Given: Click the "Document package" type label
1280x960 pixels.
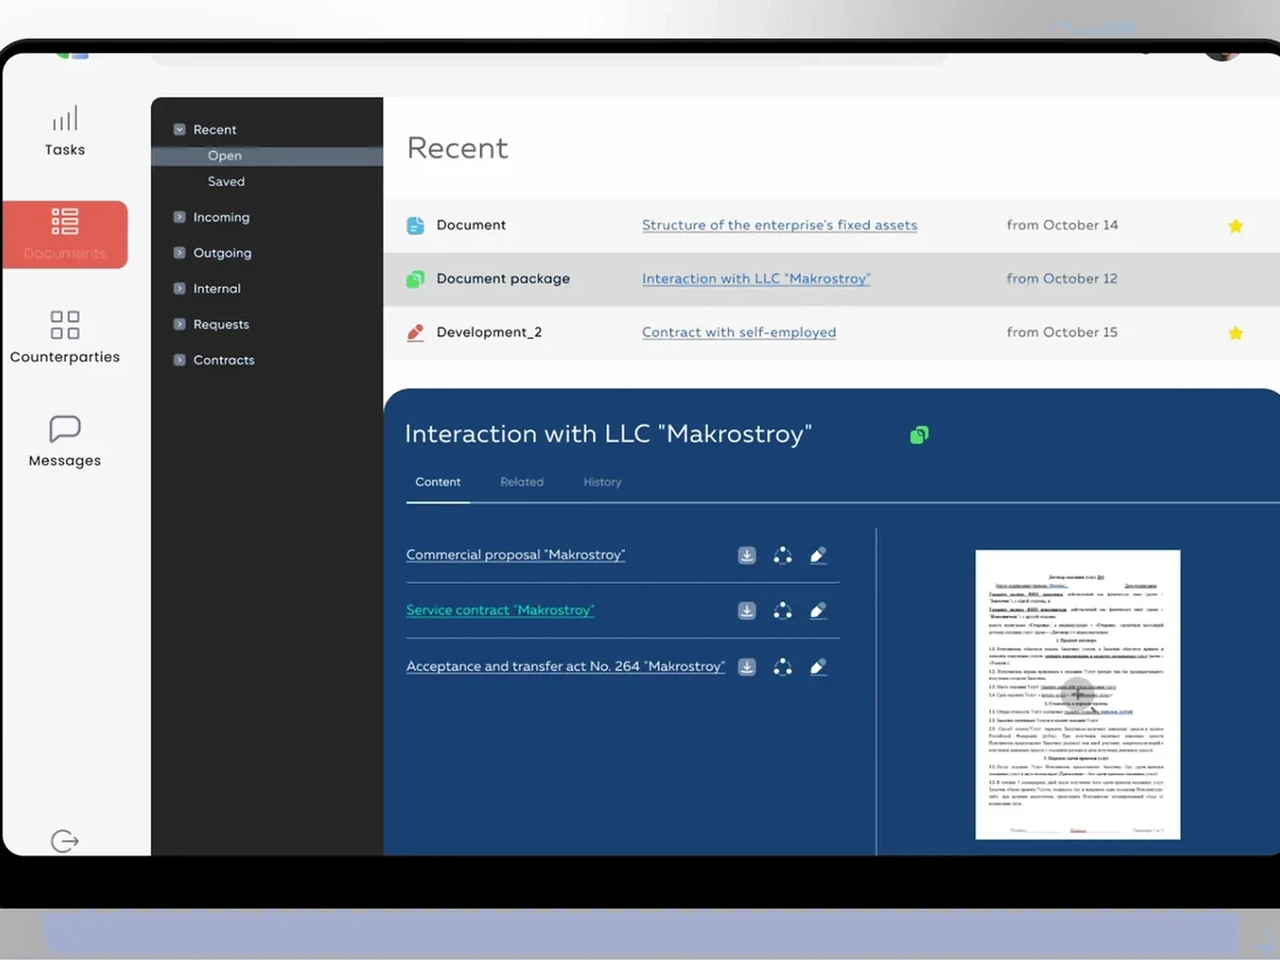Looking at the screenshot, I should [x=503, y=279].
